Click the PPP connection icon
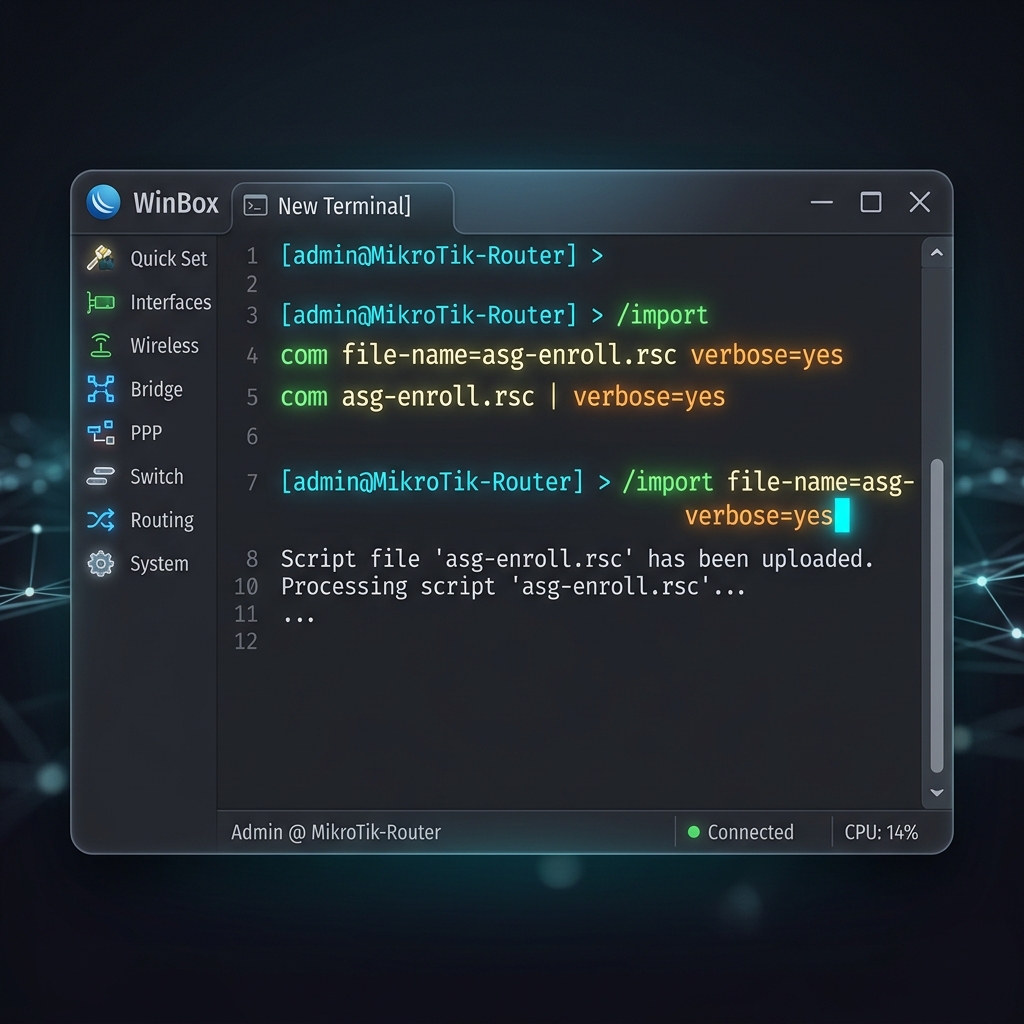Screen dimensions: 1024x1024 coord(101,432)
